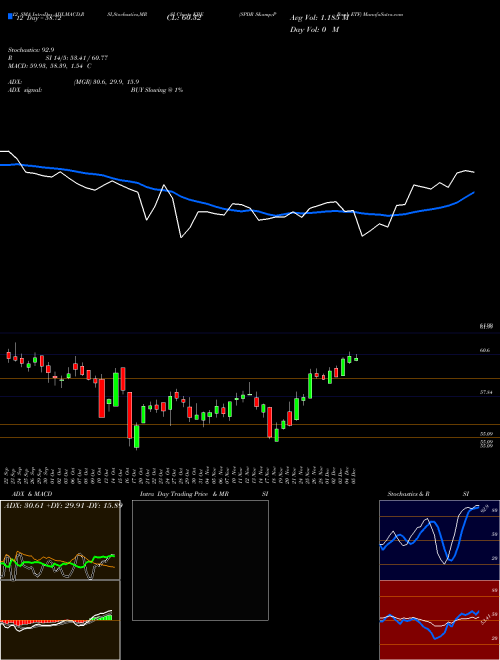Click the 'ADX signal:' label

[25, 90]
